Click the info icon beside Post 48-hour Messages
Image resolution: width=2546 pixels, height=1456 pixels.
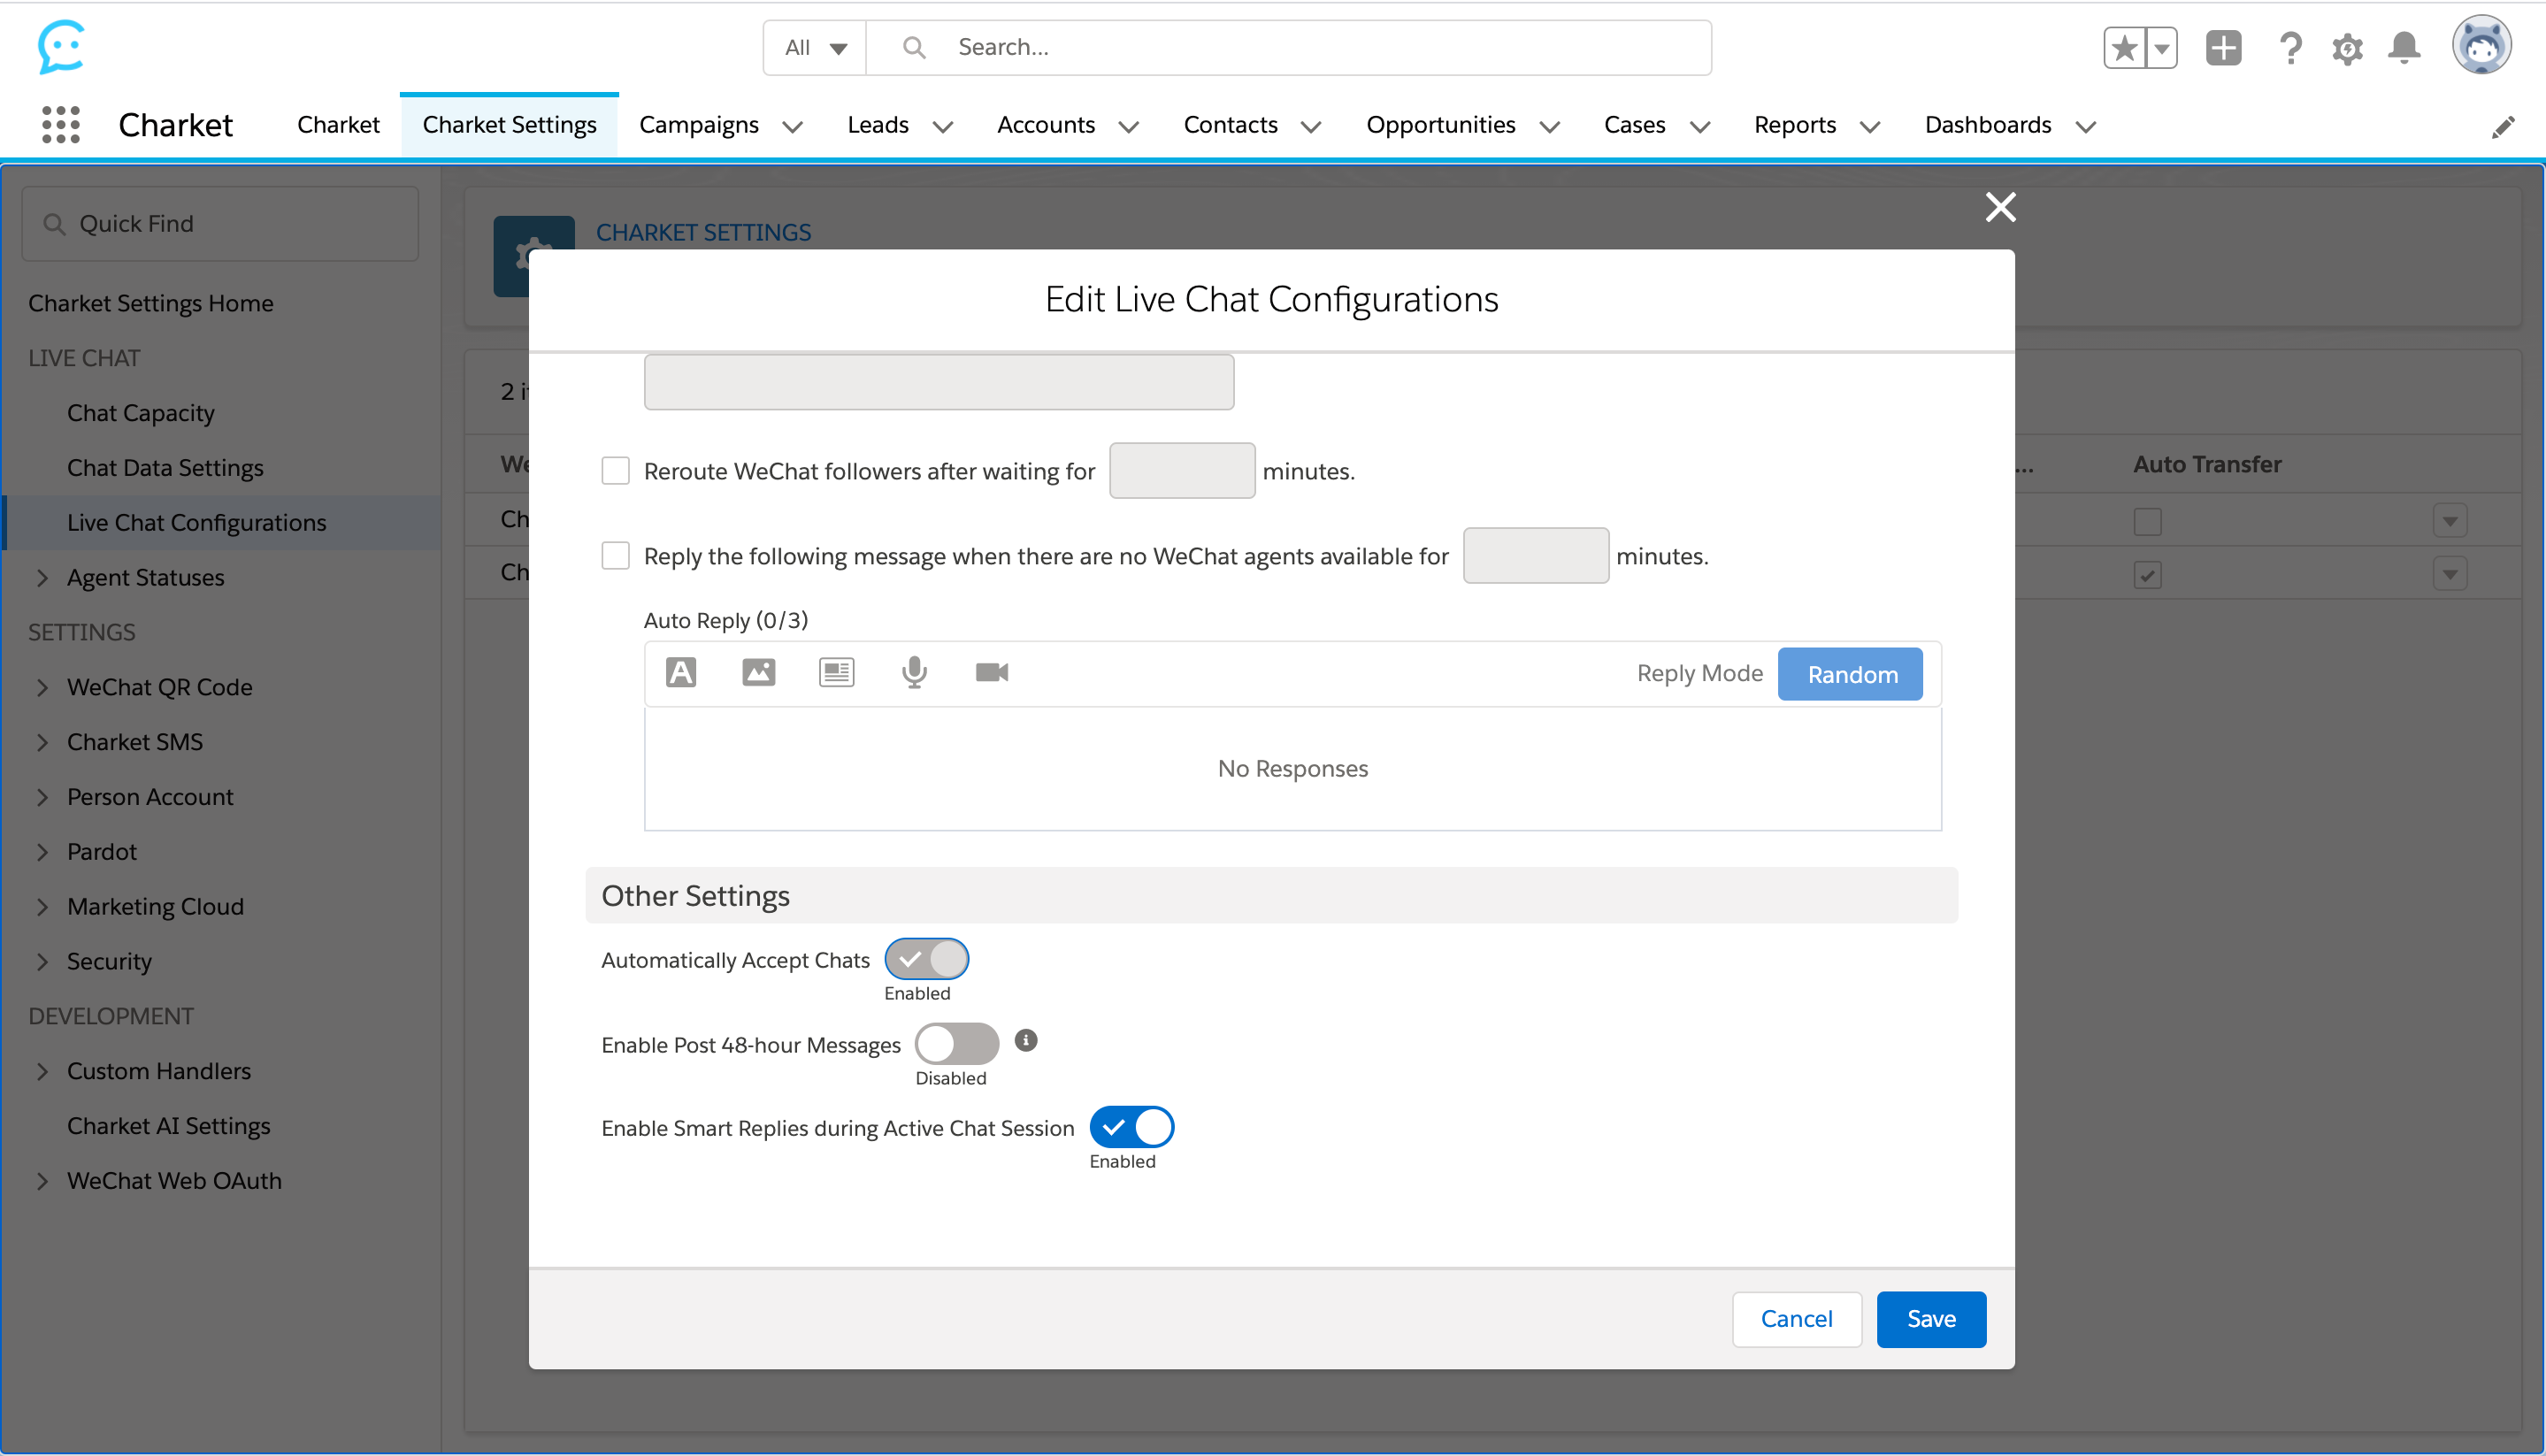[x=1026, y=1041]
